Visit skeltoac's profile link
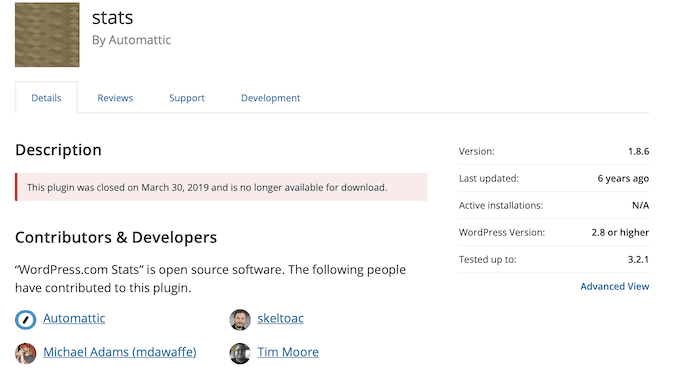This screenshot has width=700, height=379. tap(280, 318)
